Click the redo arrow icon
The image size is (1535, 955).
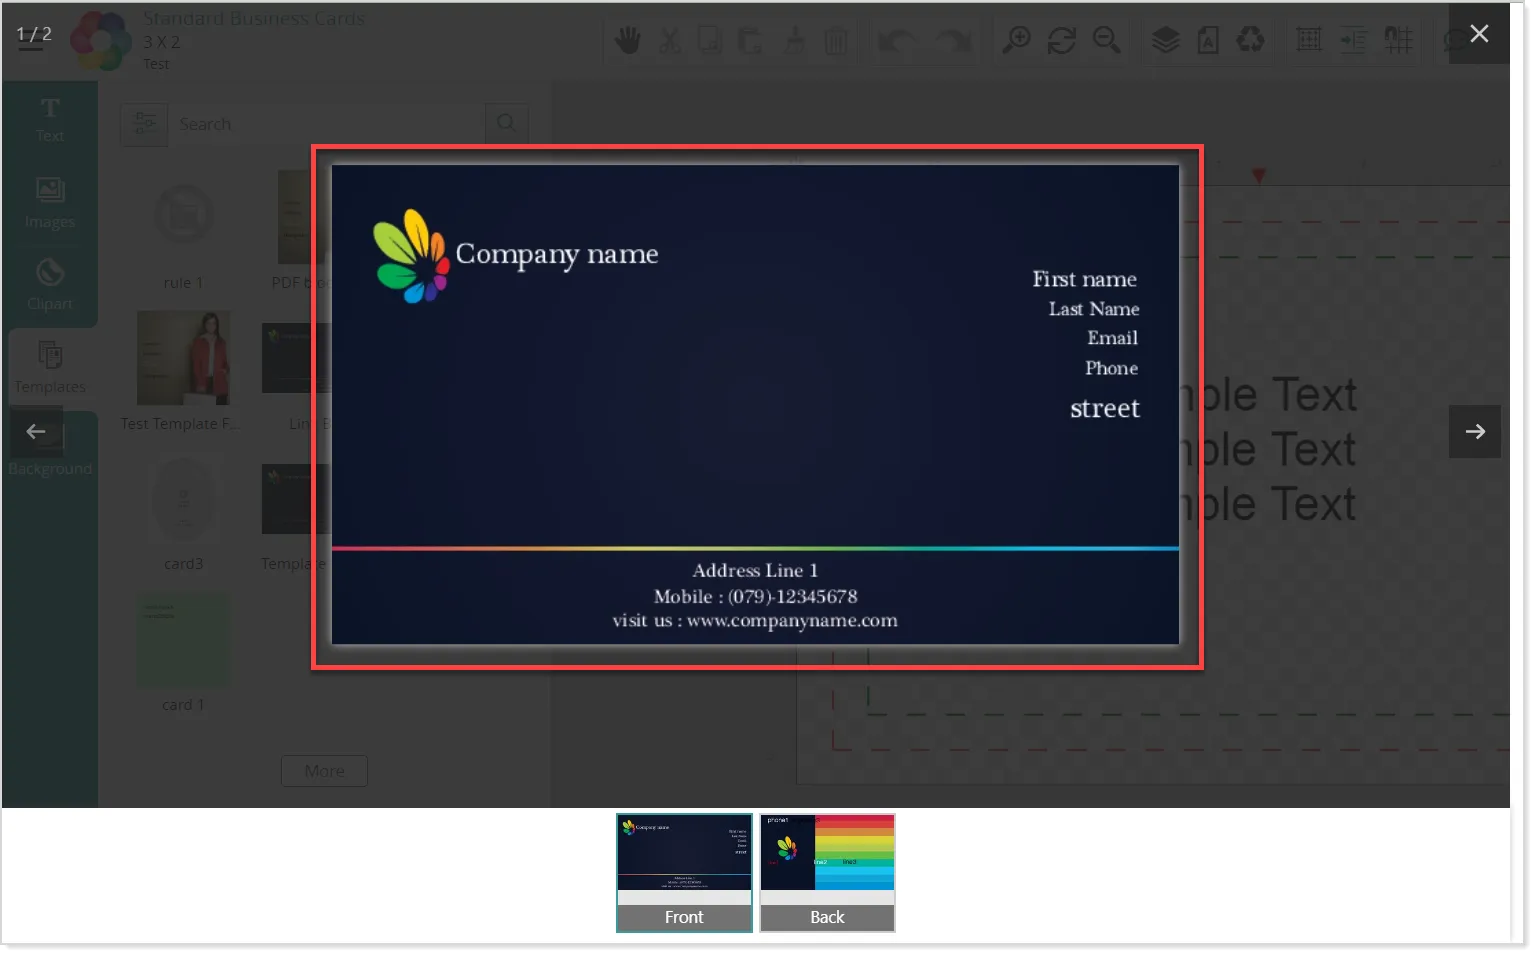tap(953, 41)
